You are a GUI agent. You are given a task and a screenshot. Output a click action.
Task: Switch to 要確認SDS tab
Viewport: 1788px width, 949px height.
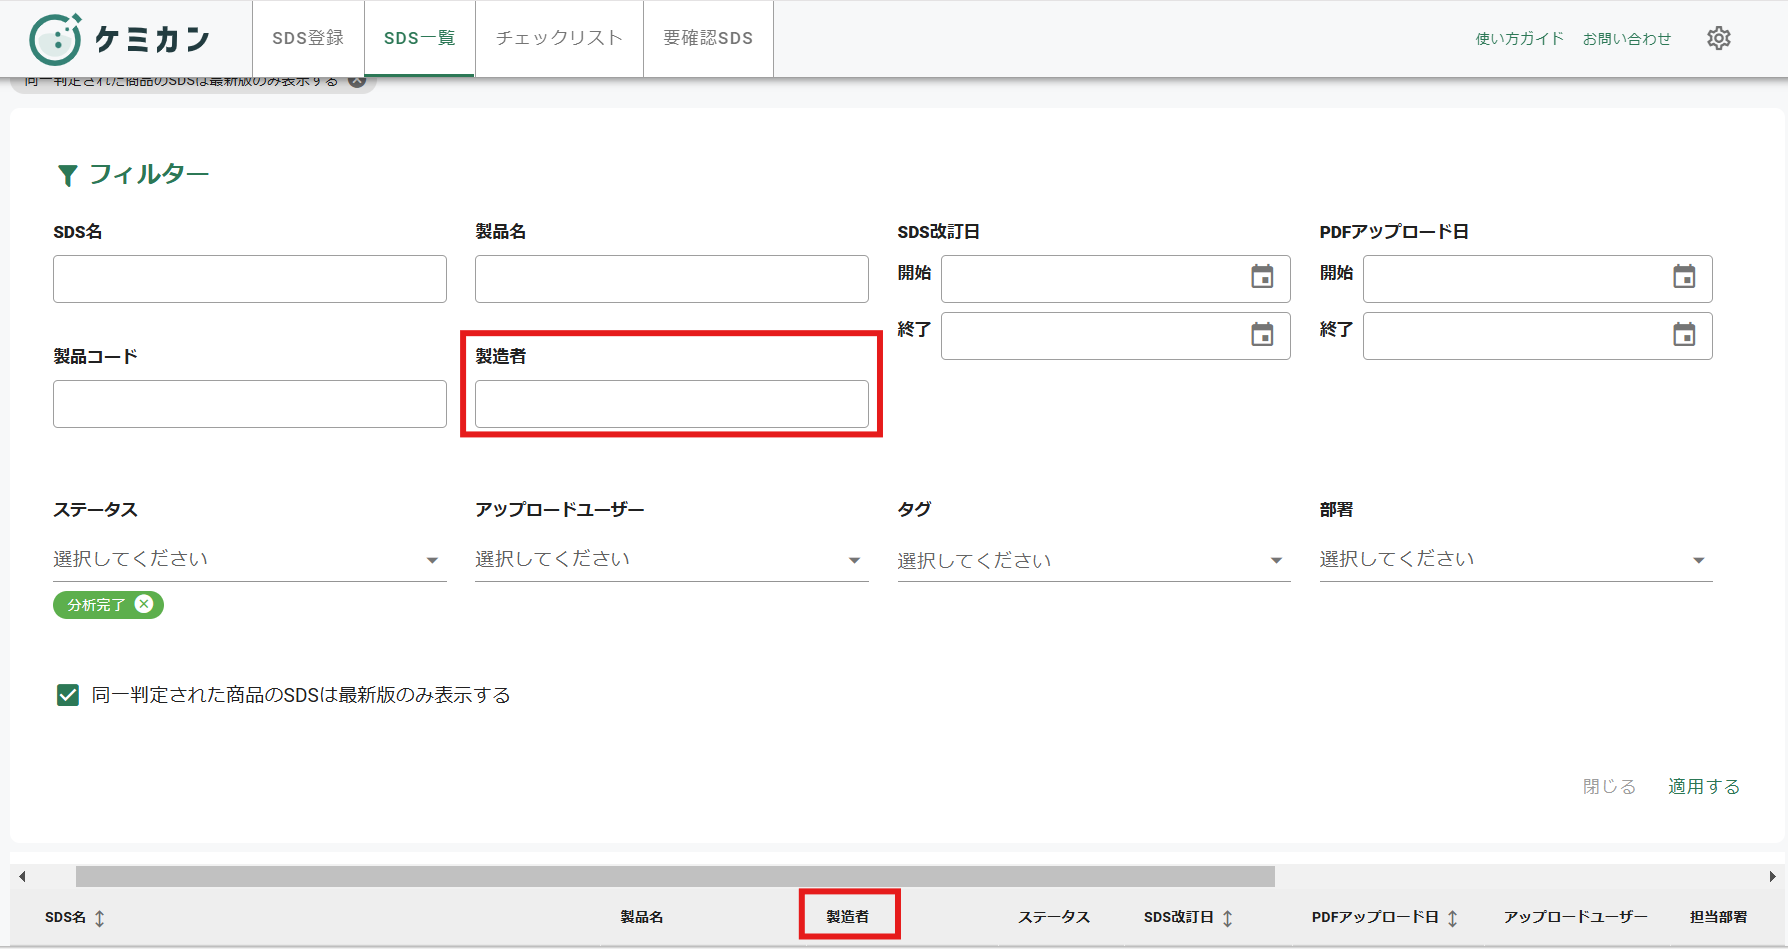point(708,38)
